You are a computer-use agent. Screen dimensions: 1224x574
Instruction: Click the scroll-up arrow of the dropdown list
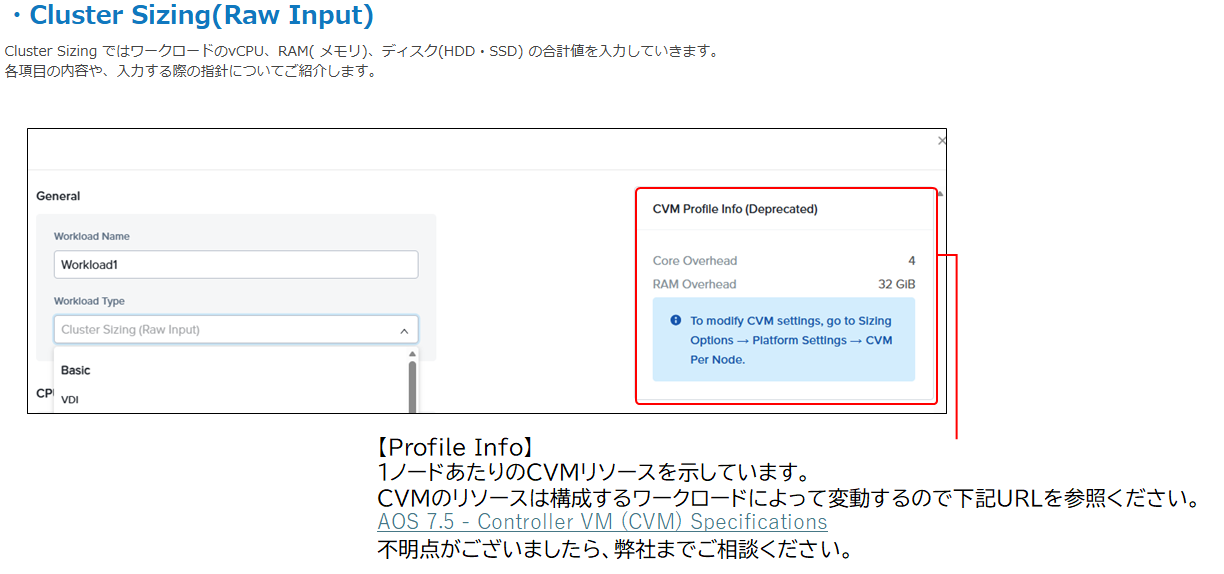click(412, 354)
